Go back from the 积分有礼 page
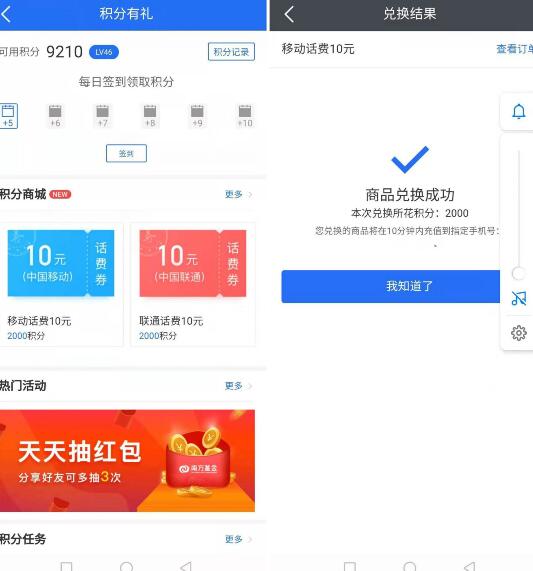533x571 pixels. 6,15
